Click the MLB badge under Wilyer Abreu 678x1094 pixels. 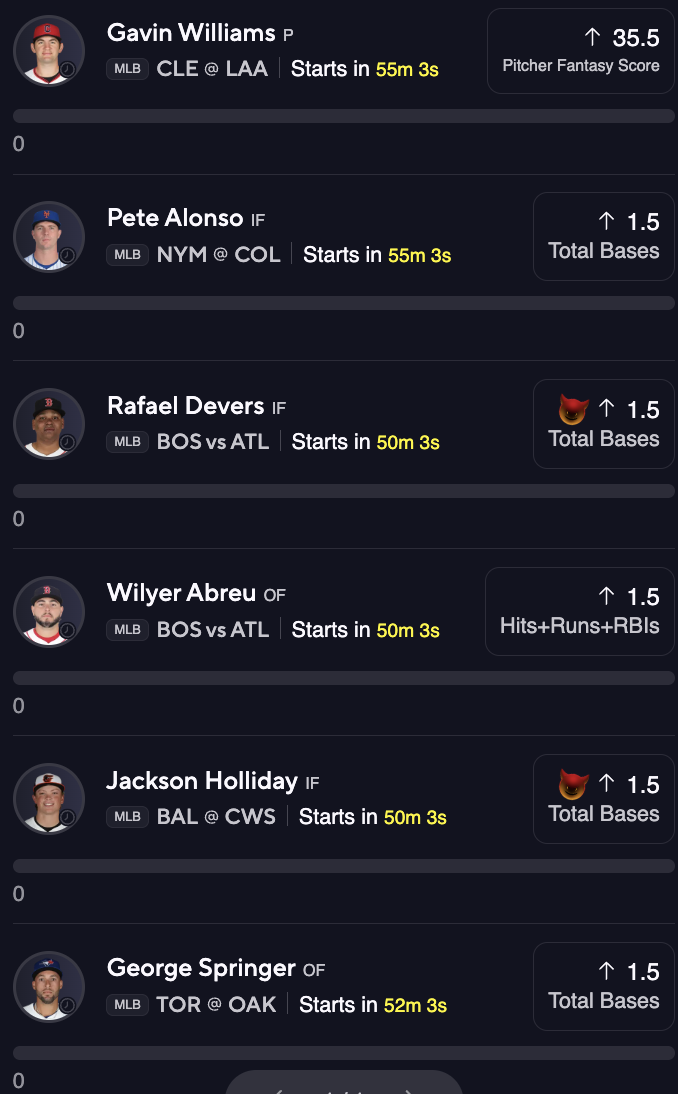click(x=127, y=630)
